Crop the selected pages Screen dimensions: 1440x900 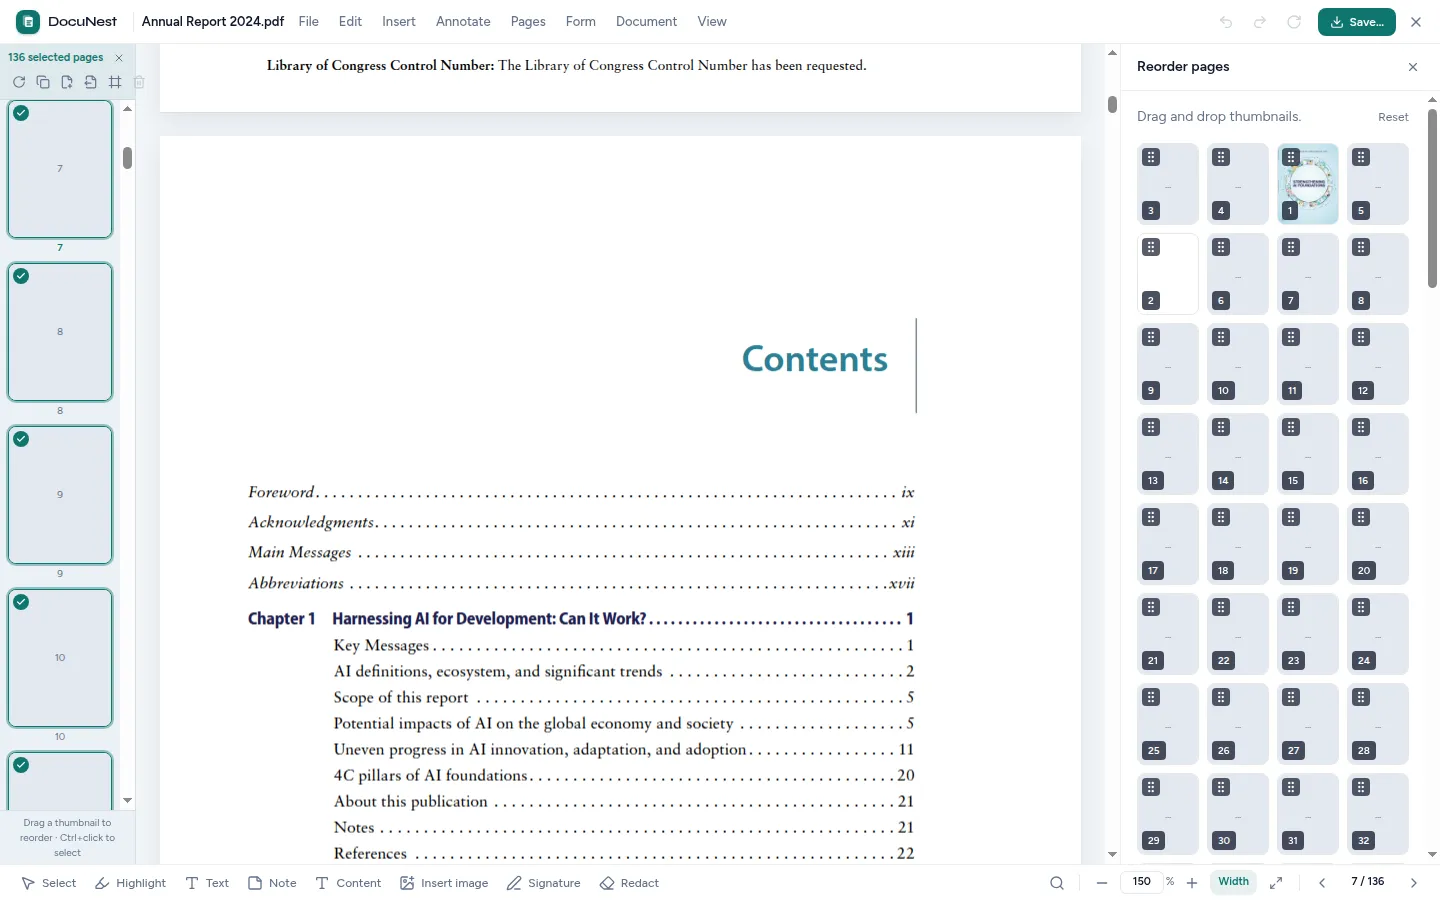pos(115,82)
